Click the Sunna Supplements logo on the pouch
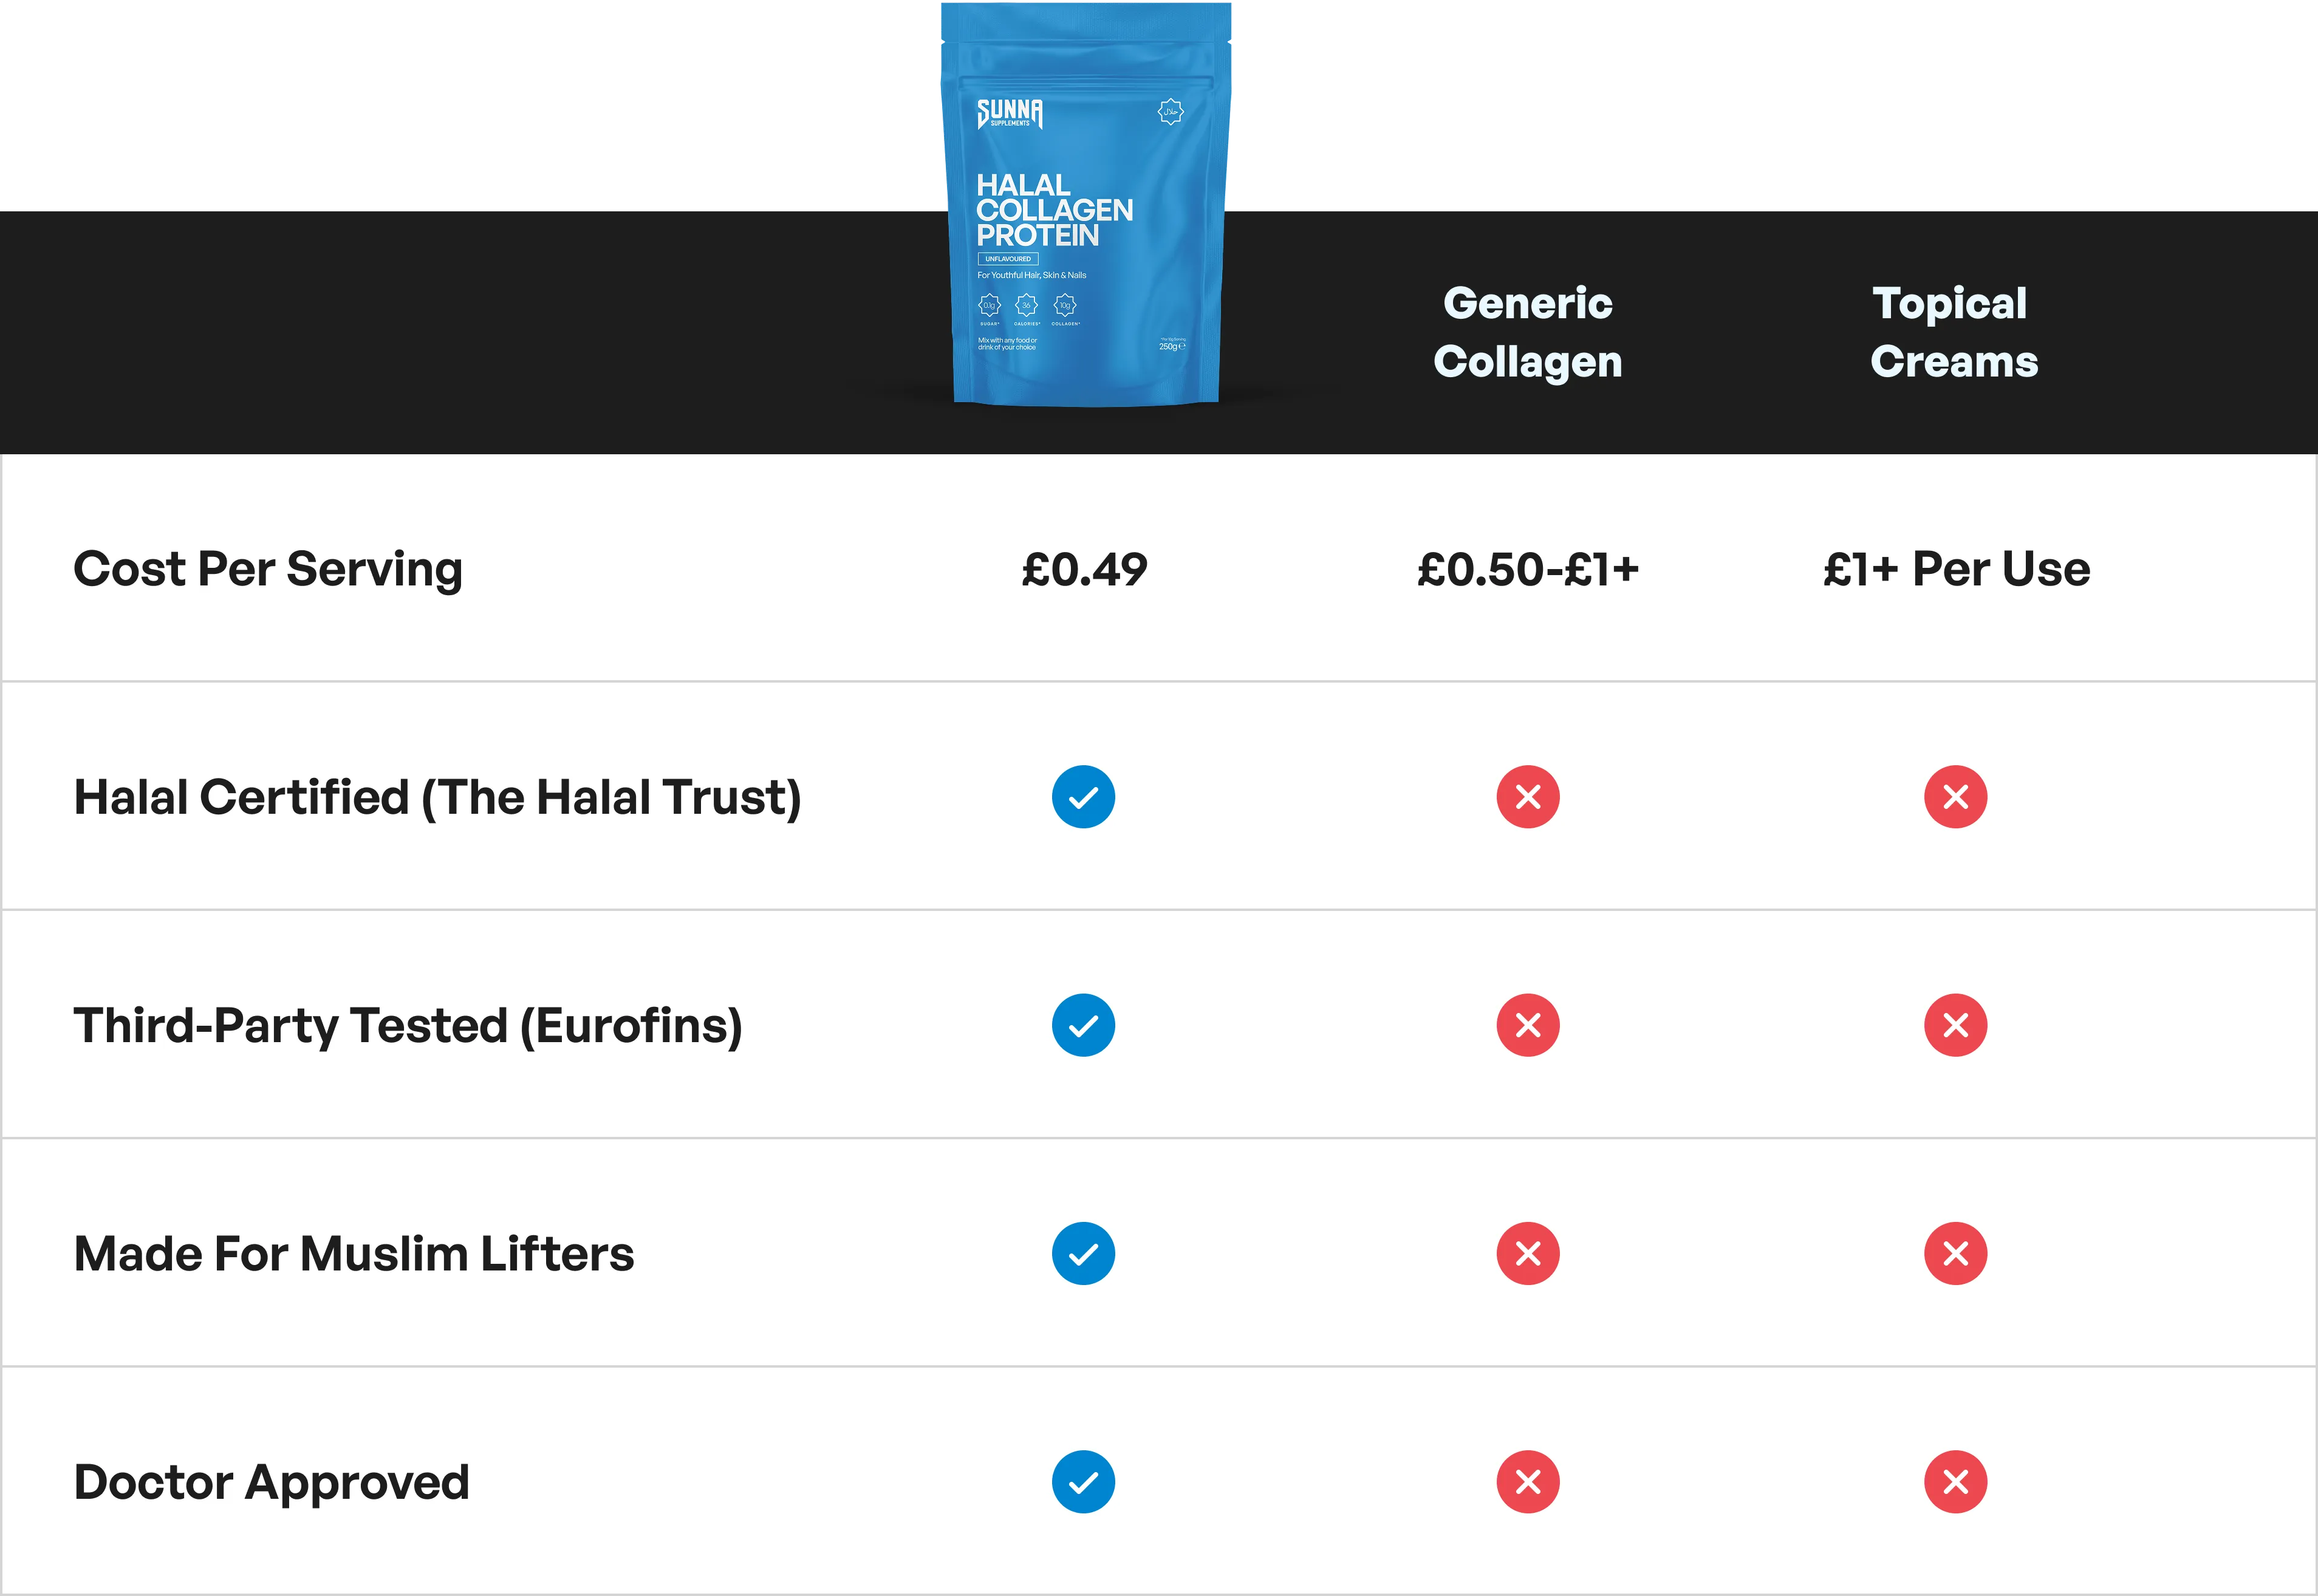Screen dimensions: 2318x1596 1010,113
